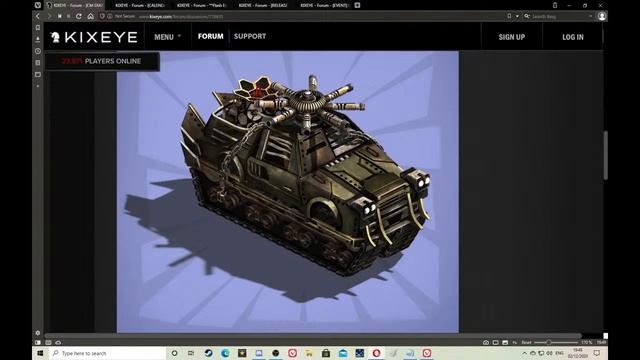
Task: Click the KIXEYE logo
Action: tap(94, 37)
